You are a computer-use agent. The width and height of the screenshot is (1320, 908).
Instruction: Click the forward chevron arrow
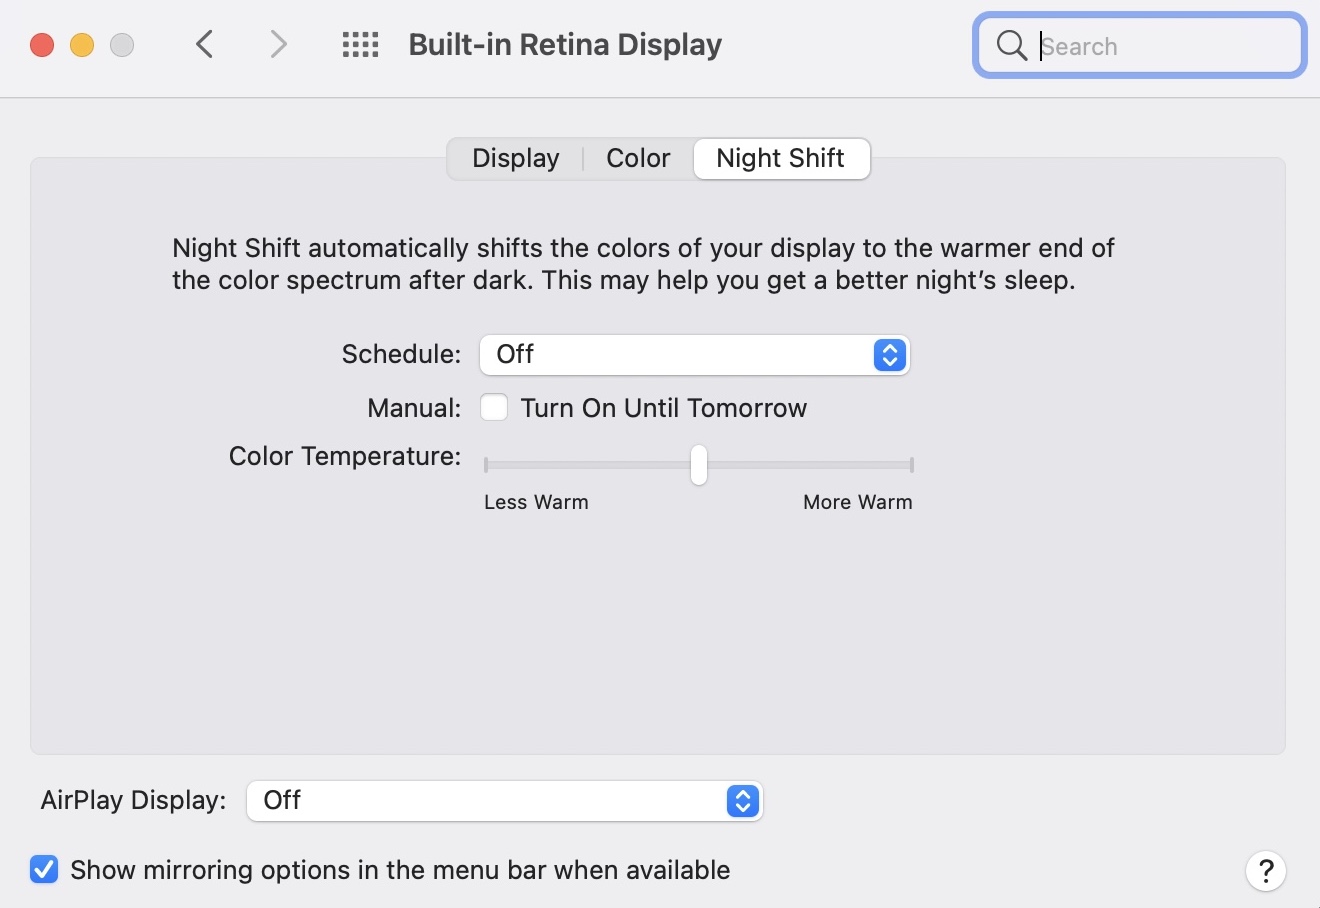(278, 45)
